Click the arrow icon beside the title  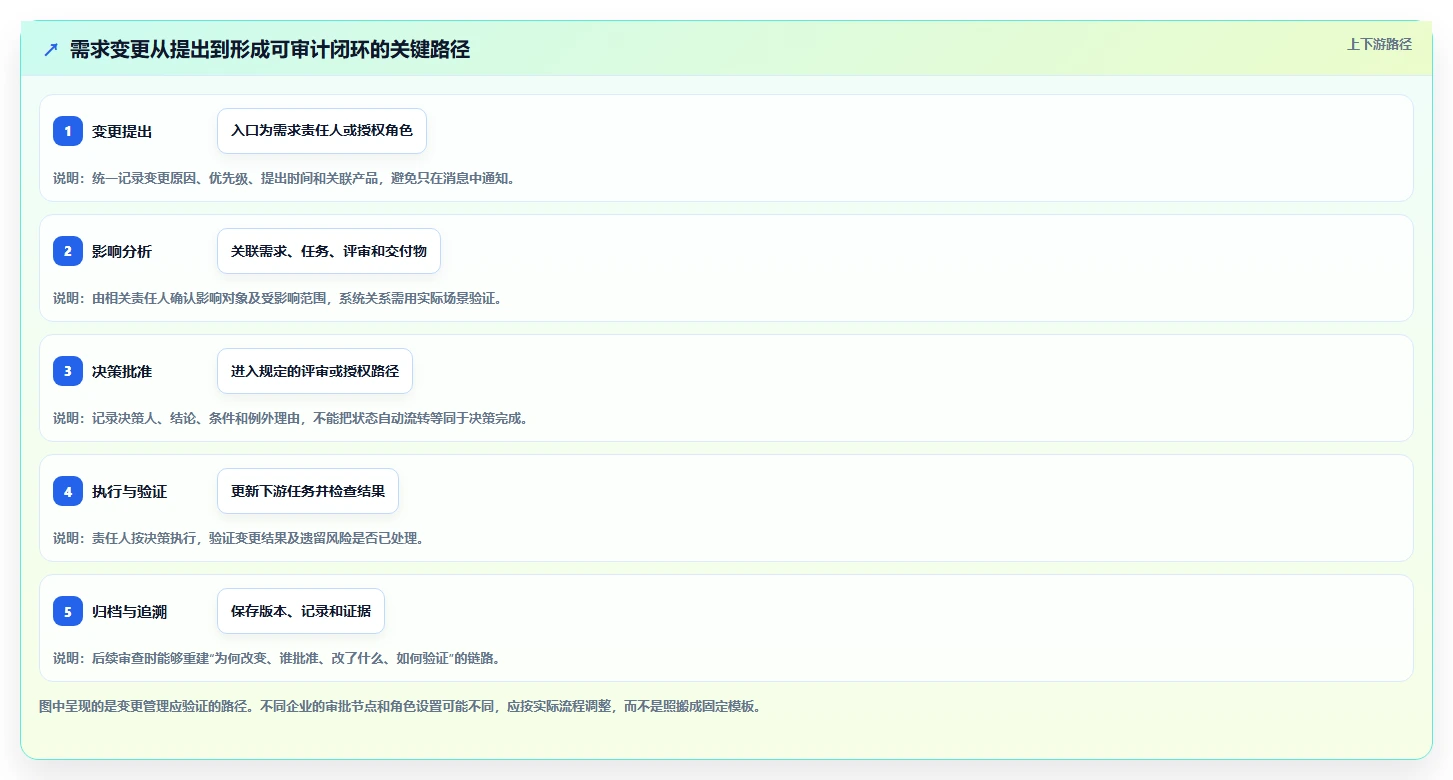coord(51,49)
